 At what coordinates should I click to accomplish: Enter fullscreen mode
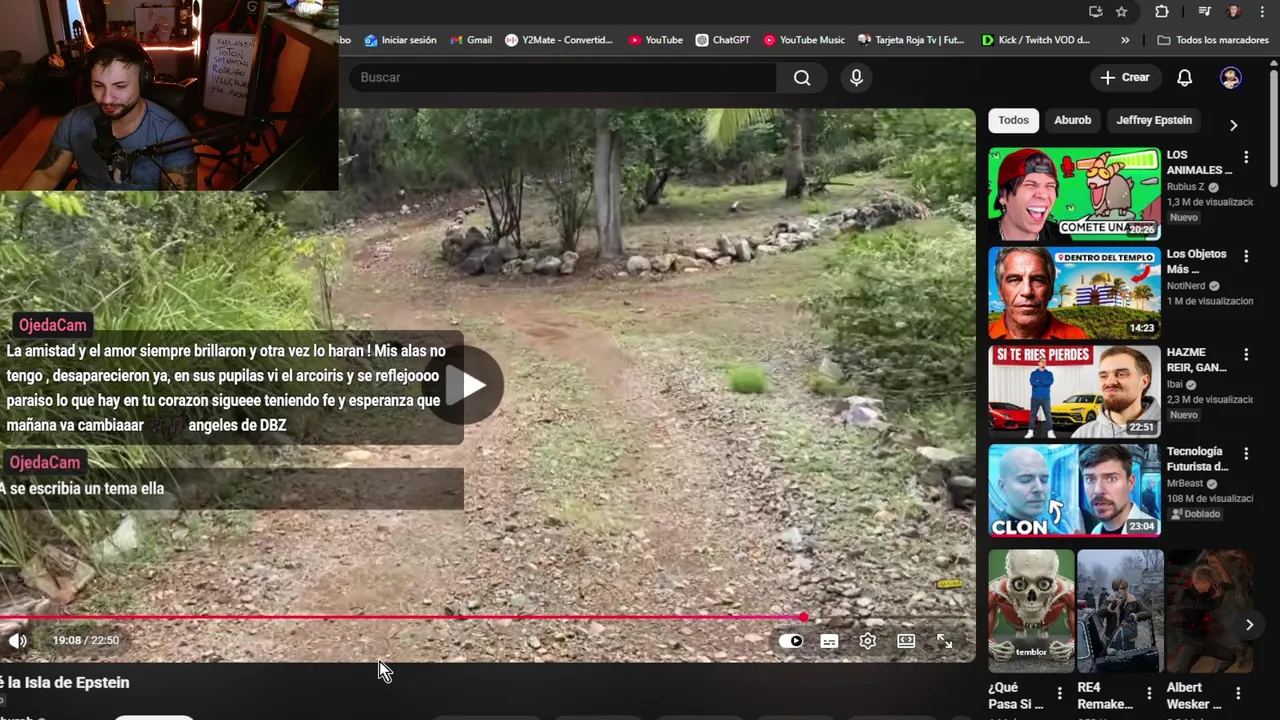point(944,641)
